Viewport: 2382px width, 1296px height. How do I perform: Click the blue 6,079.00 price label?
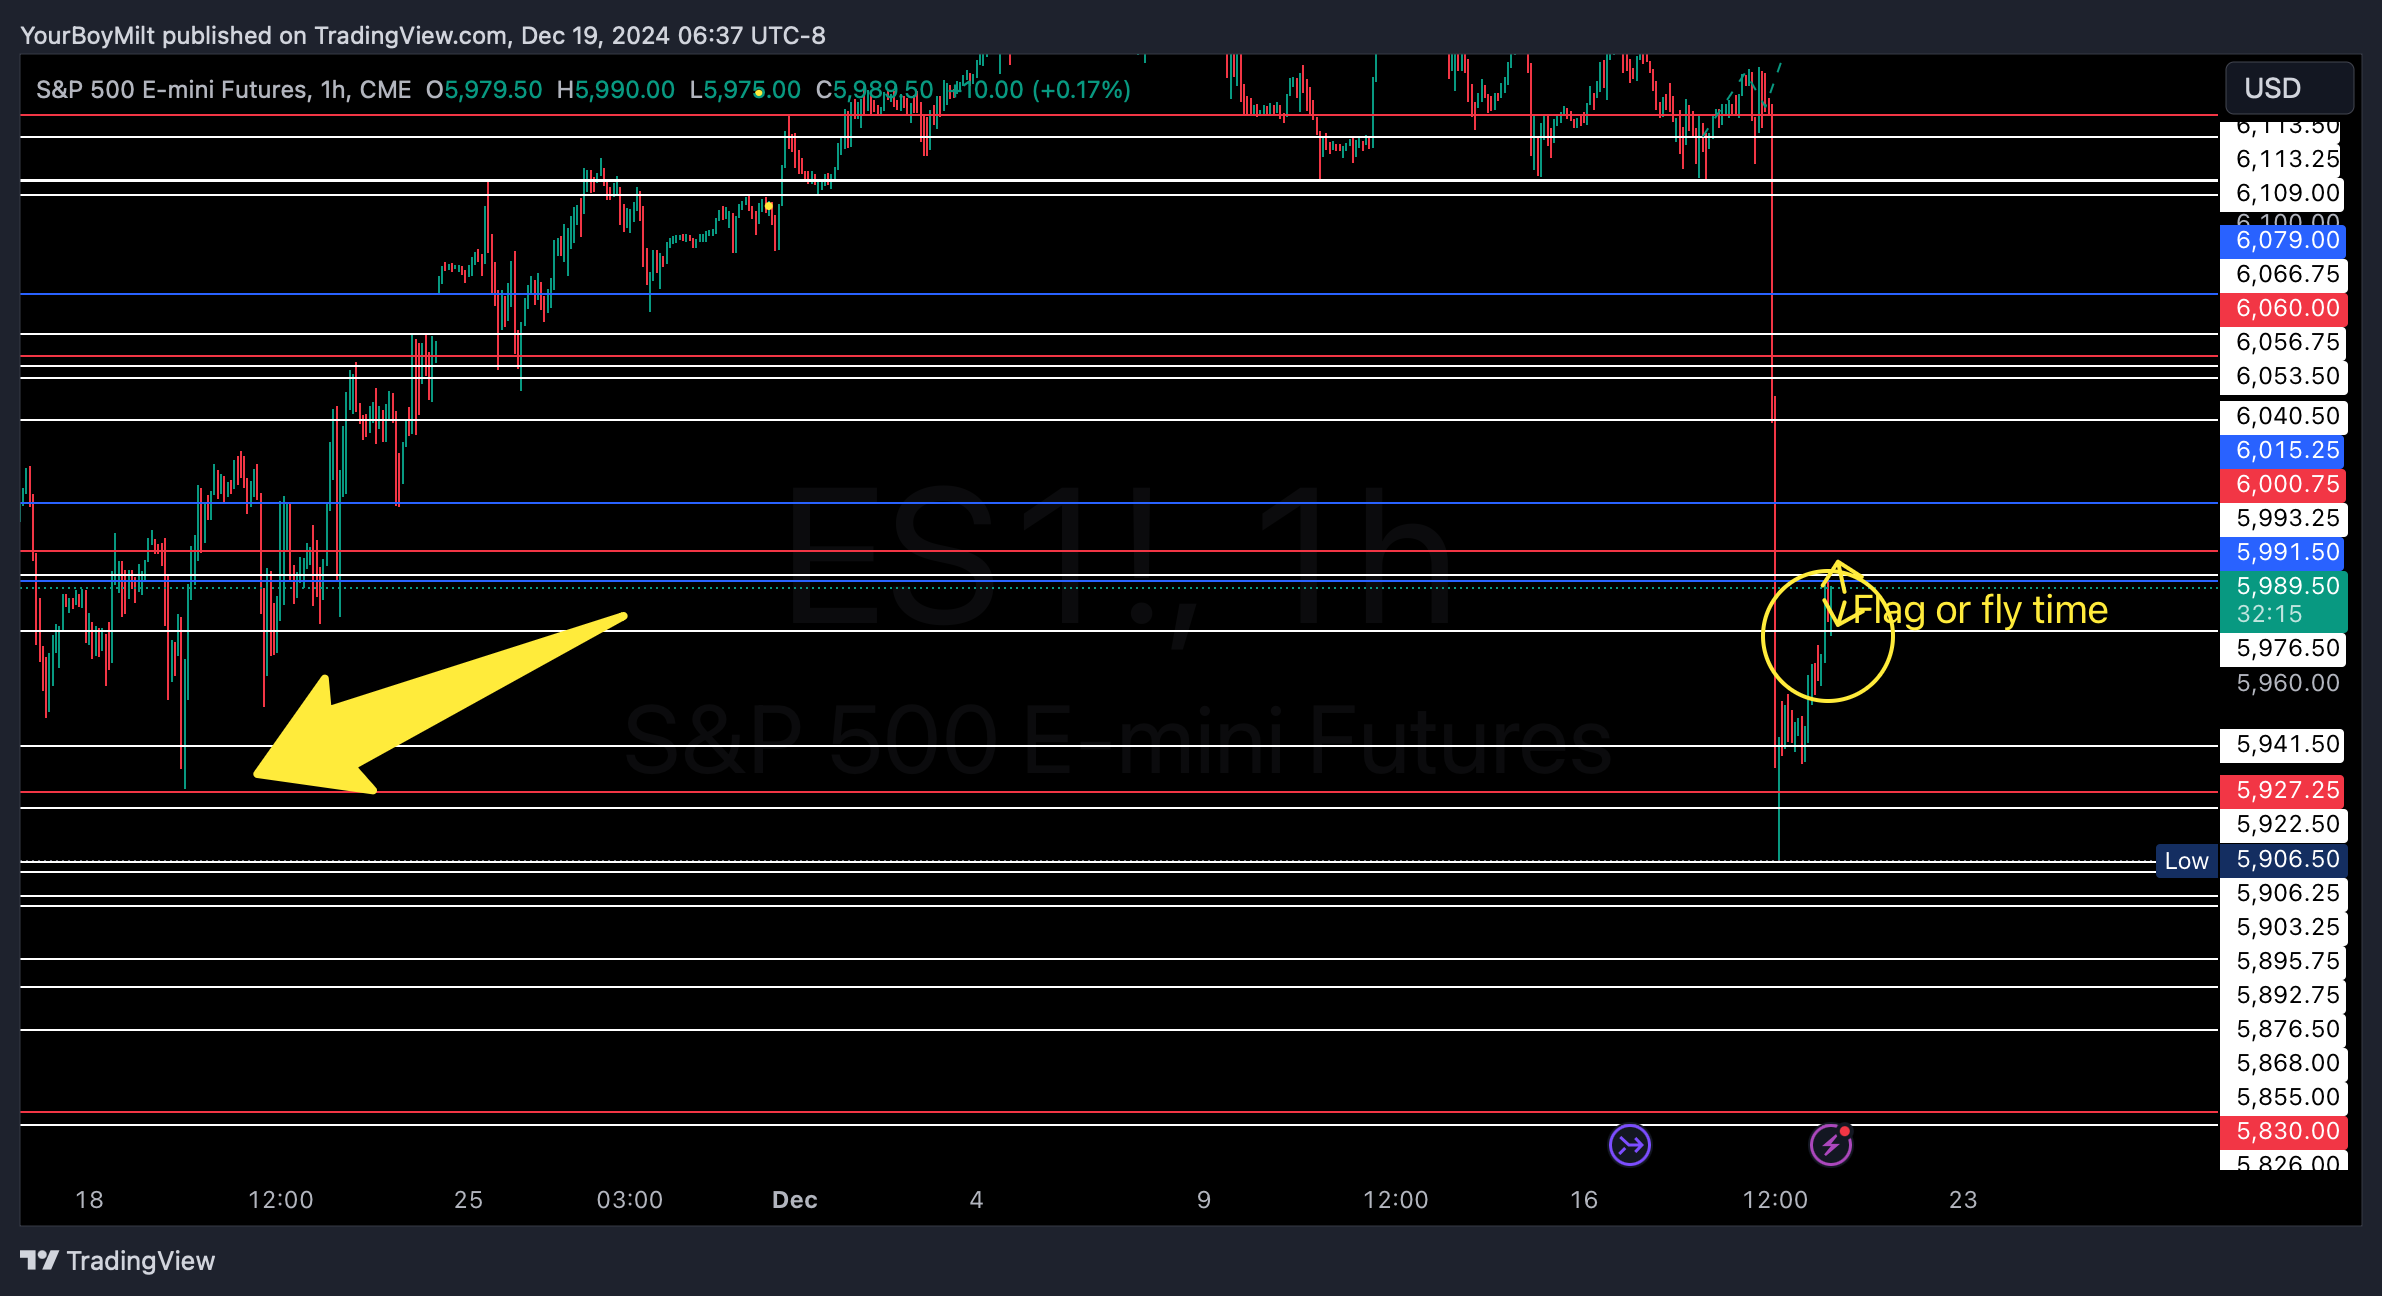click(2287, 240)
